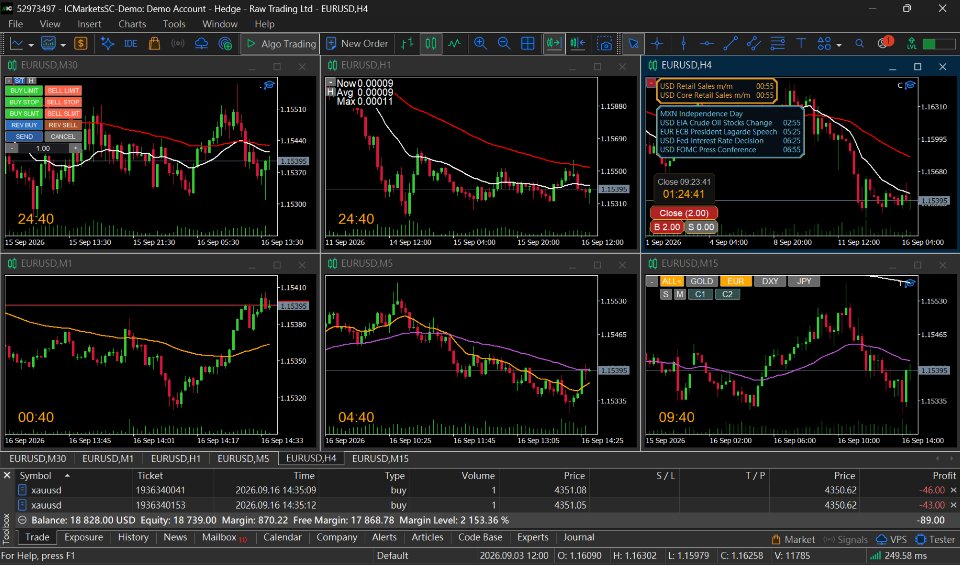The width and height of the screenshot is (960, 565).
Task: Select the equidistant channel tool
Action: [x=754, y=43]
